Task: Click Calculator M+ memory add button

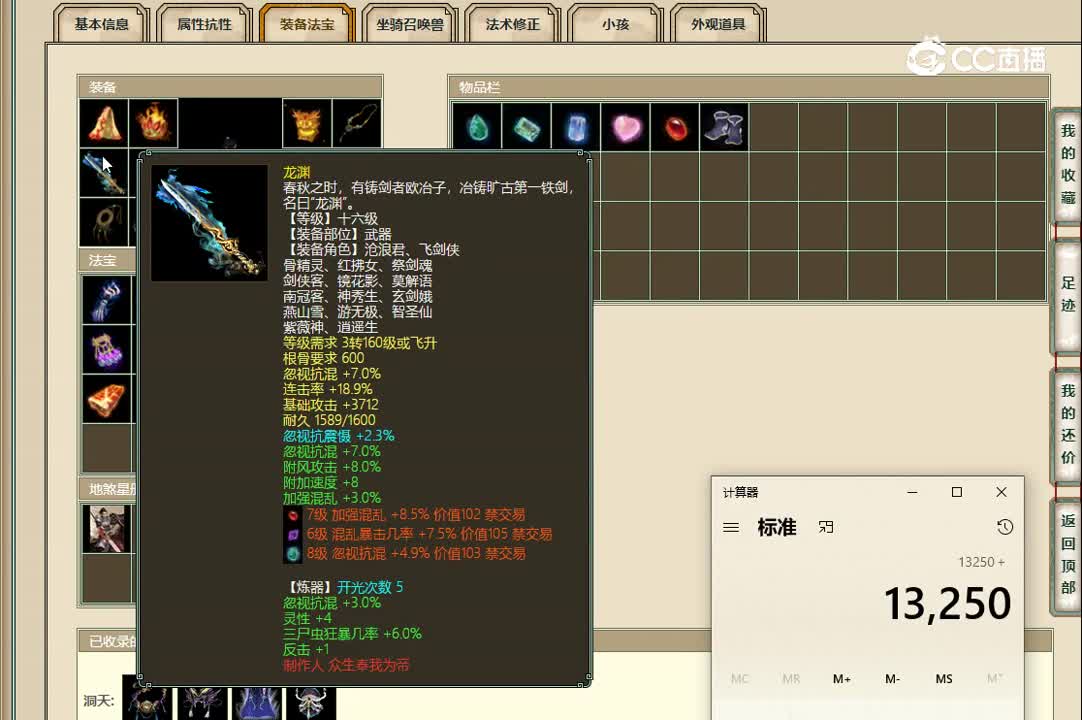Action: click(842, 679)
